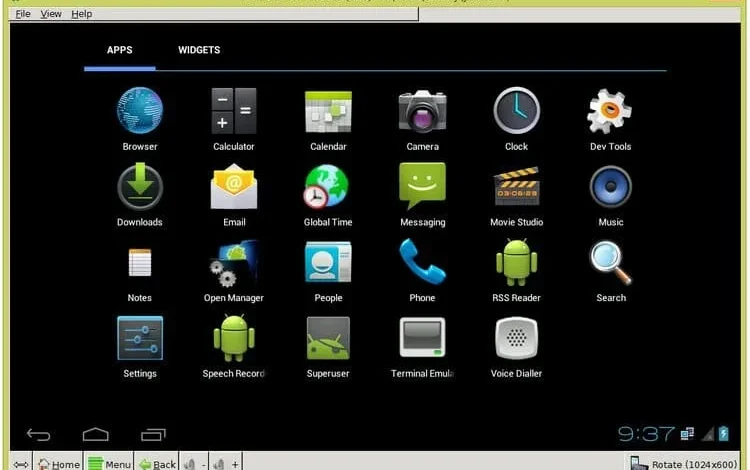Launch the Global Time app

point(327,186)
